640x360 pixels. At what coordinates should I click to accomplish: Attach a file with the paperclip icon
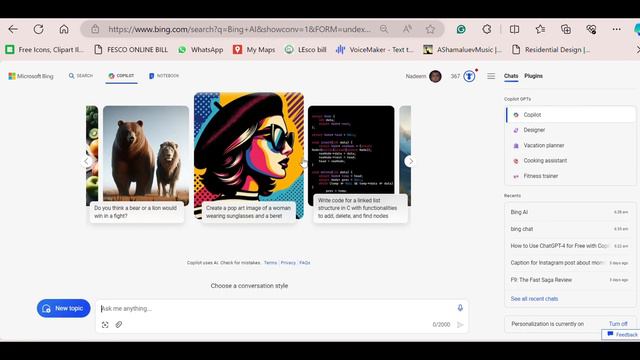point(119,324)
